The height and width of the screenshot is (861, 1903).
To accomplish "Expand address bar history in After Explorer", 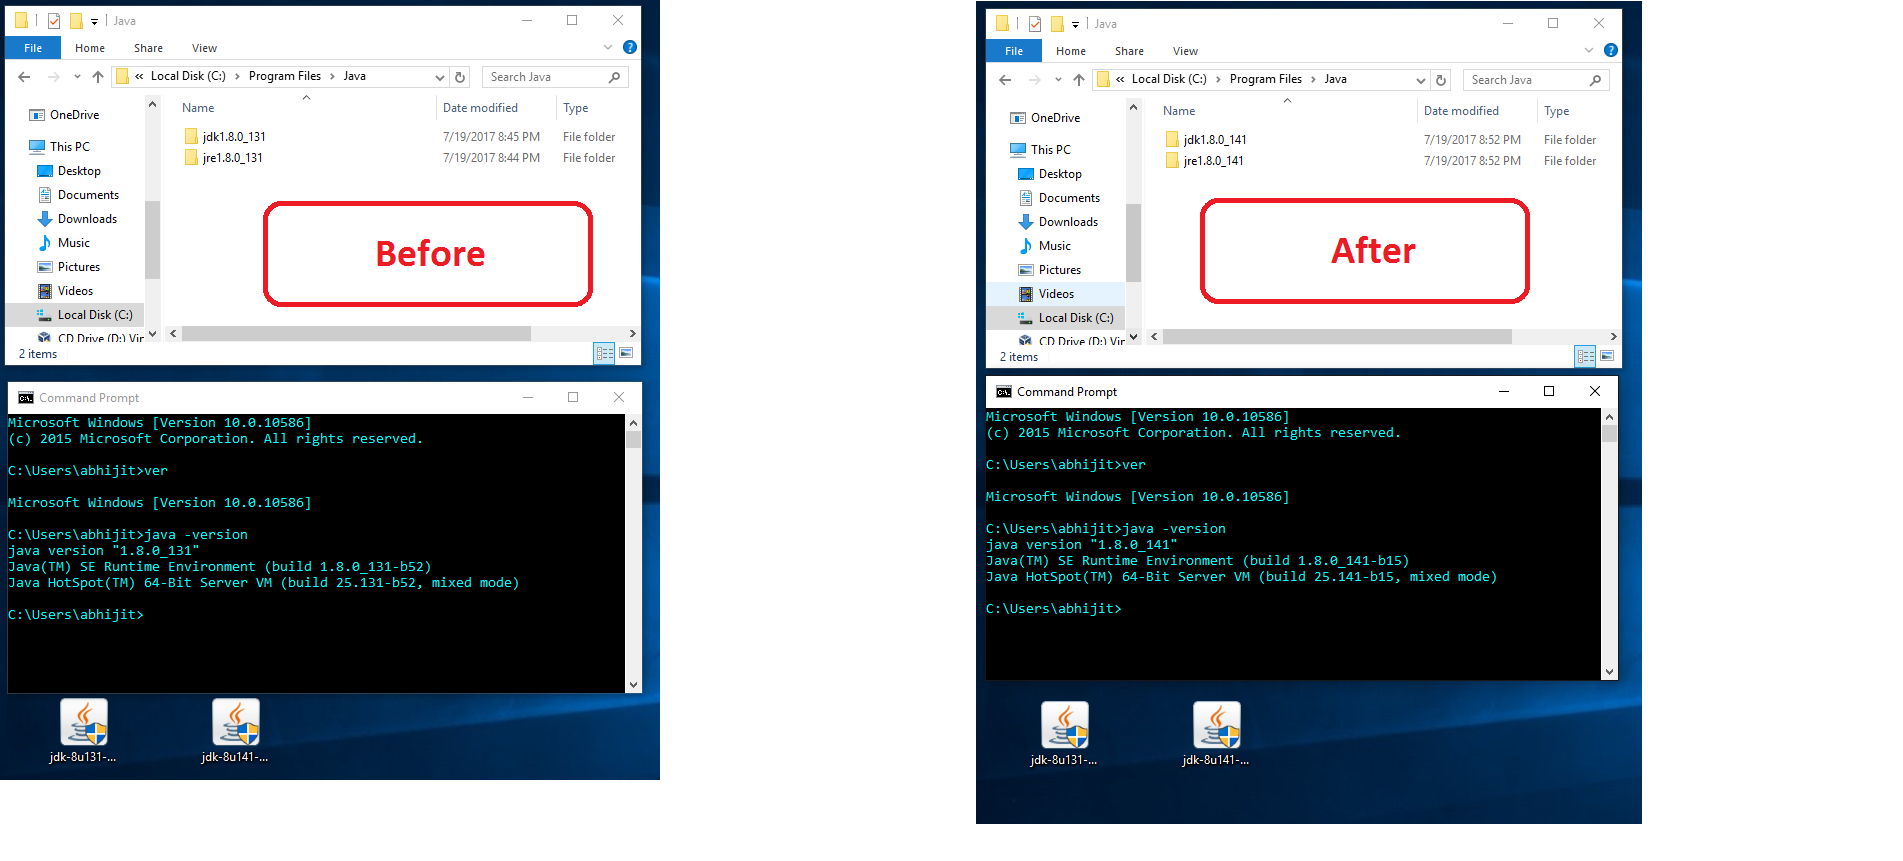I will [x=1421, y=80].
